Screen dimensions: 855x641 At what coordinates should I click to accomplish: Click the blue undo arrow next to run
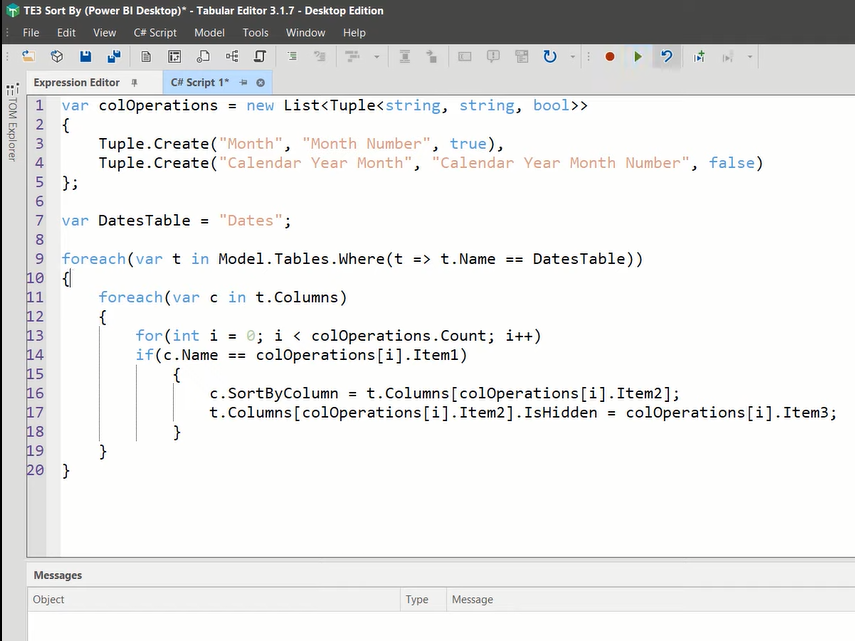pos(666,57)
